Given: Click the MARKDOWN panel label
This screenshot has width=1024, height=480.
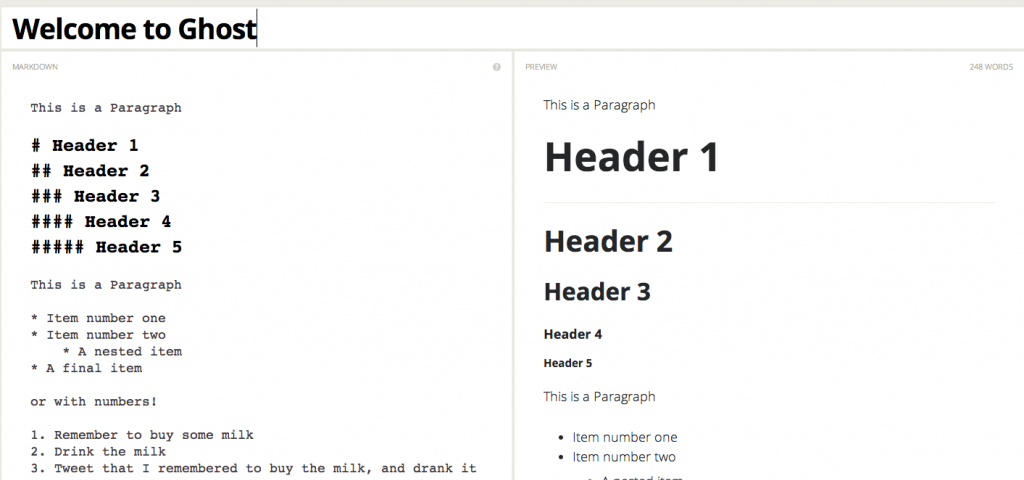Looking at the screenshot, I should click(35, 67).
